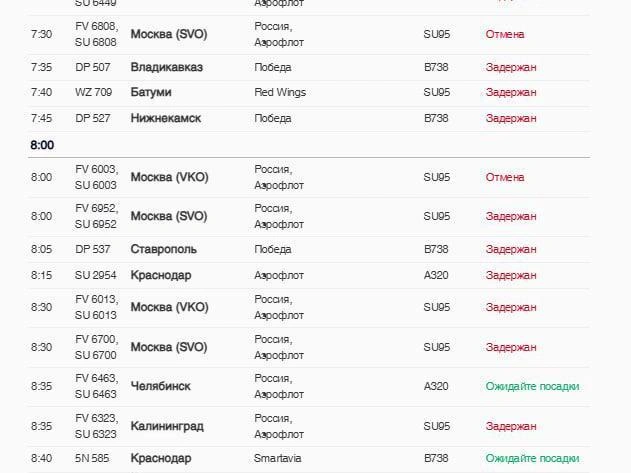
Task: Select the 5N 585 Smartavia flight to Краснодар
Action: pyautogui.click(x=309, y=459)
